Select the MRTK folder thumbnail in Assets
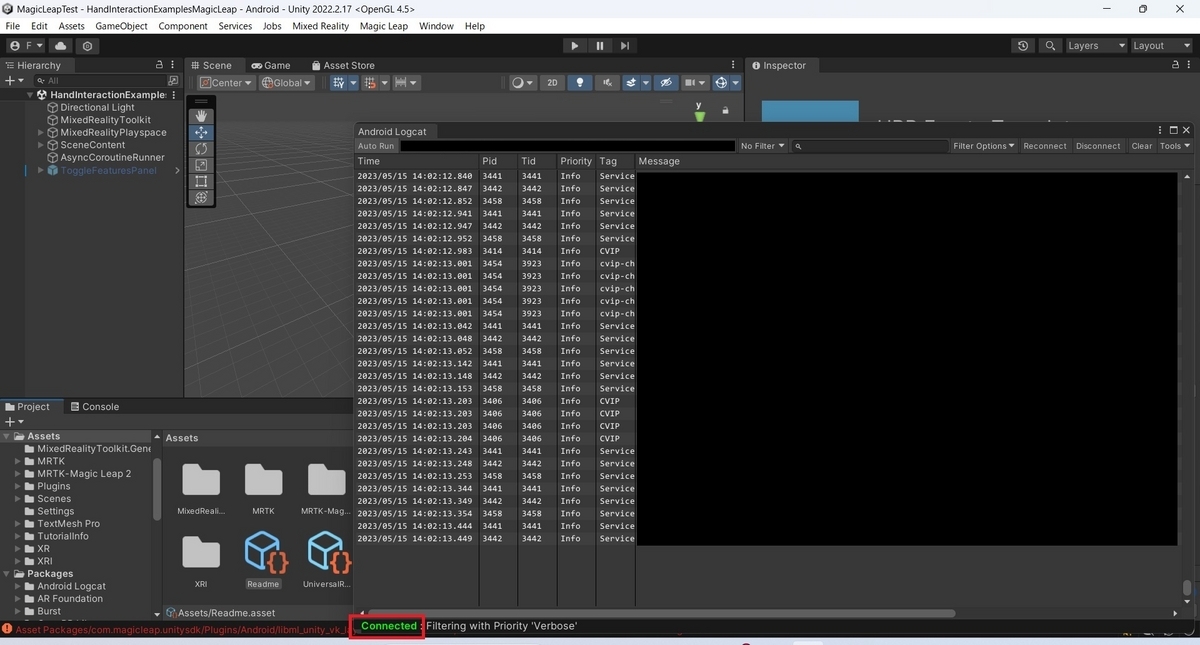This screenshot has height=645, width=1200. click(263, 488)
